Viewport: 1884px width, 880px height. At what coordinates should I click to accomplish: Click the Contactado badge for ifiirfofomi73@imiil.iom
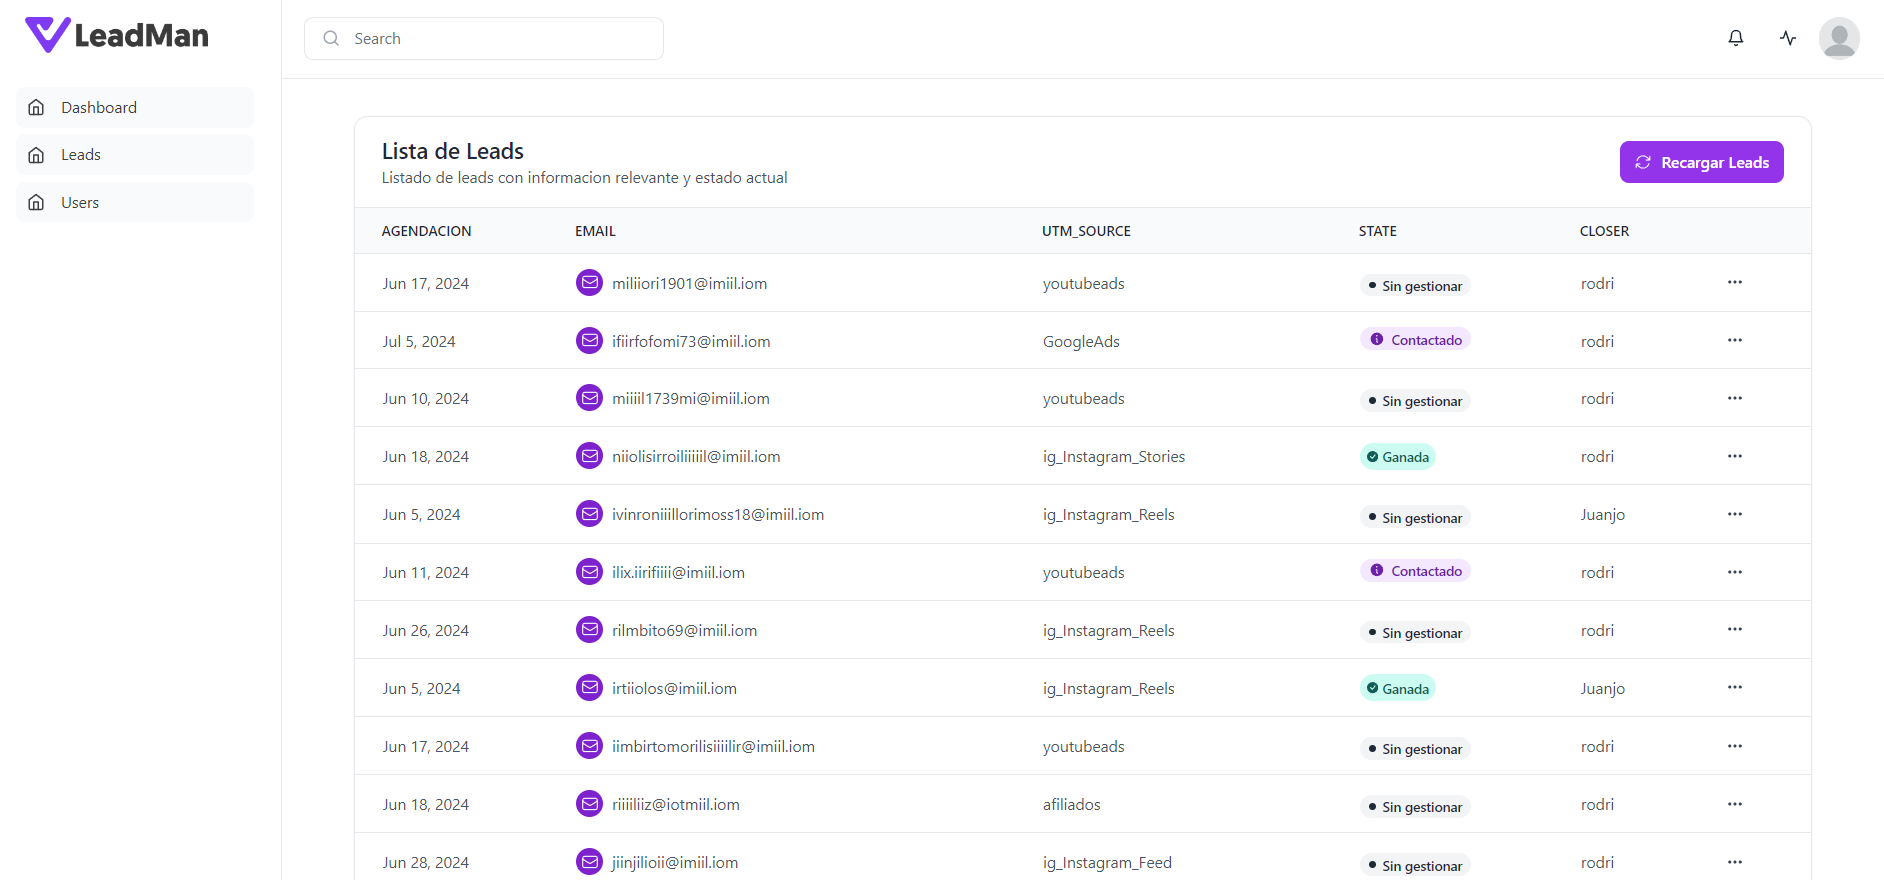pos(1415,340)
